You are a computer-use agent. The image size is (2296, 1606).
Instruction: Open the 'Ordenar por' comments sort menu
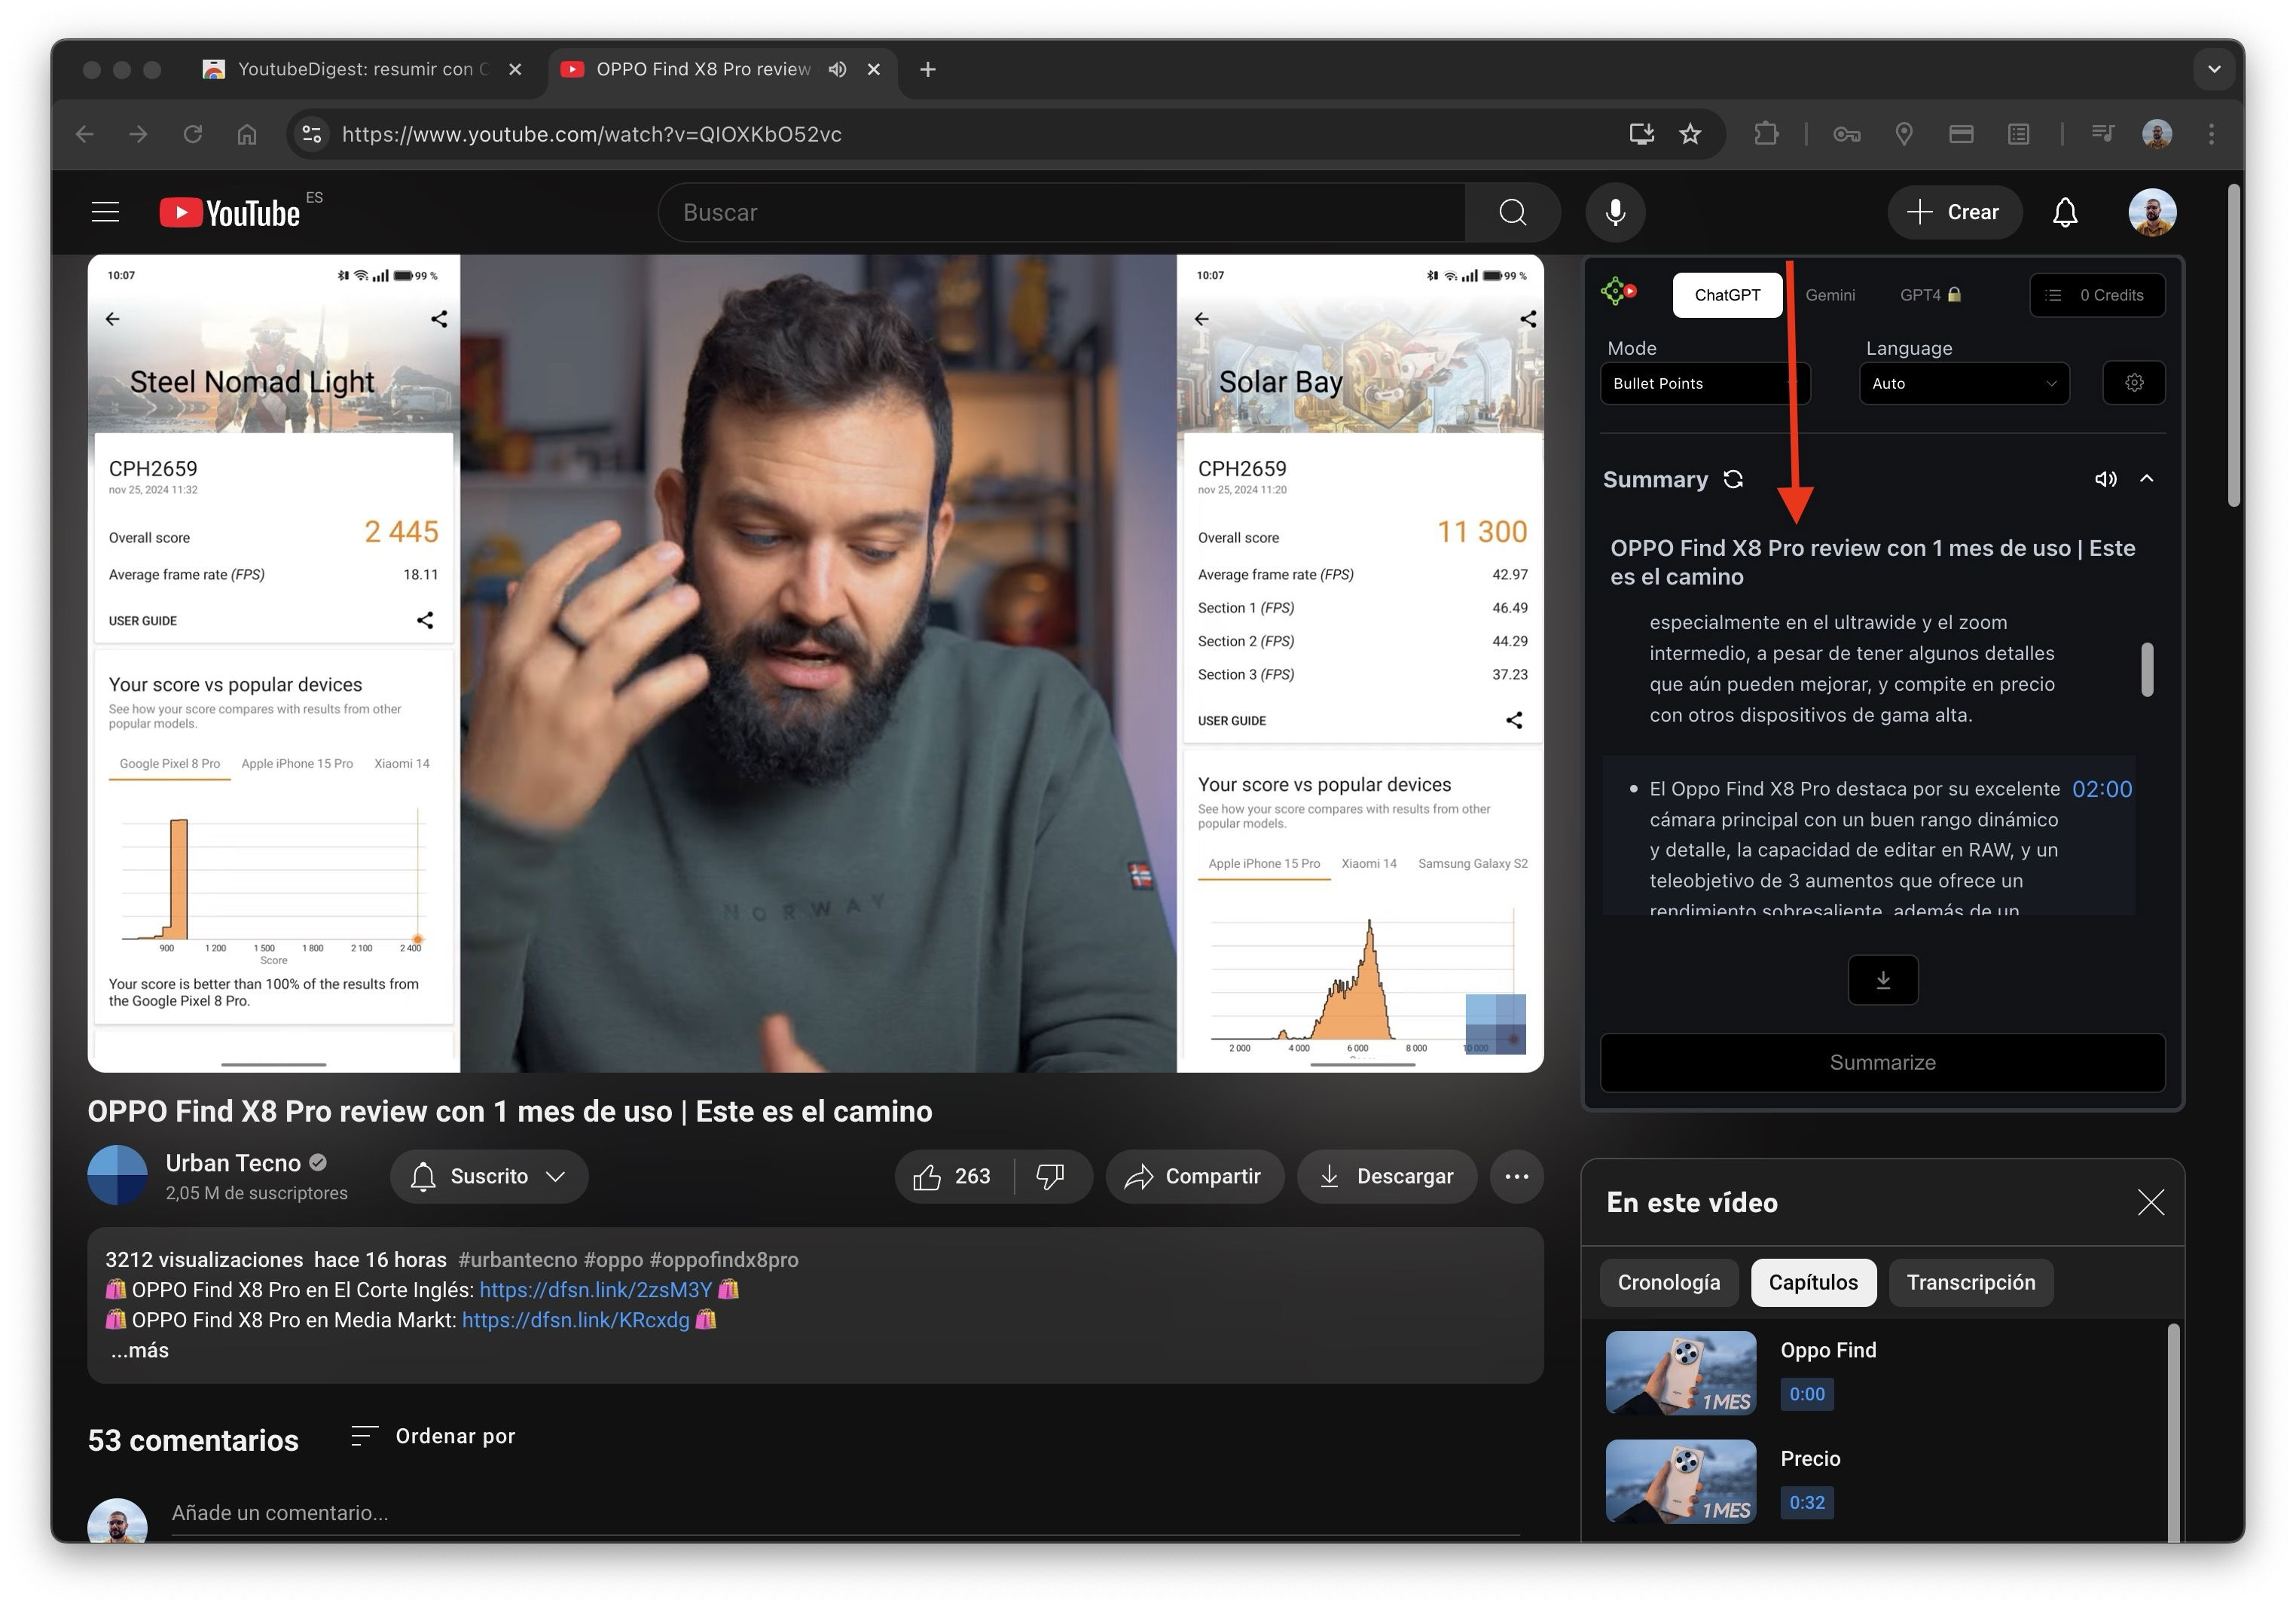pos(433,1436)
